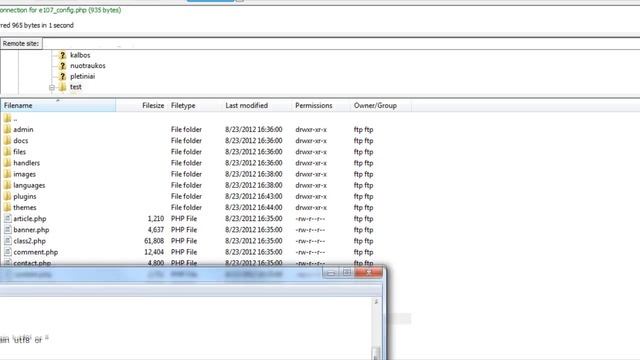Select the nuotraukos tree item
Viewport: 640px width, 360px height.
(x=88, y=66)
